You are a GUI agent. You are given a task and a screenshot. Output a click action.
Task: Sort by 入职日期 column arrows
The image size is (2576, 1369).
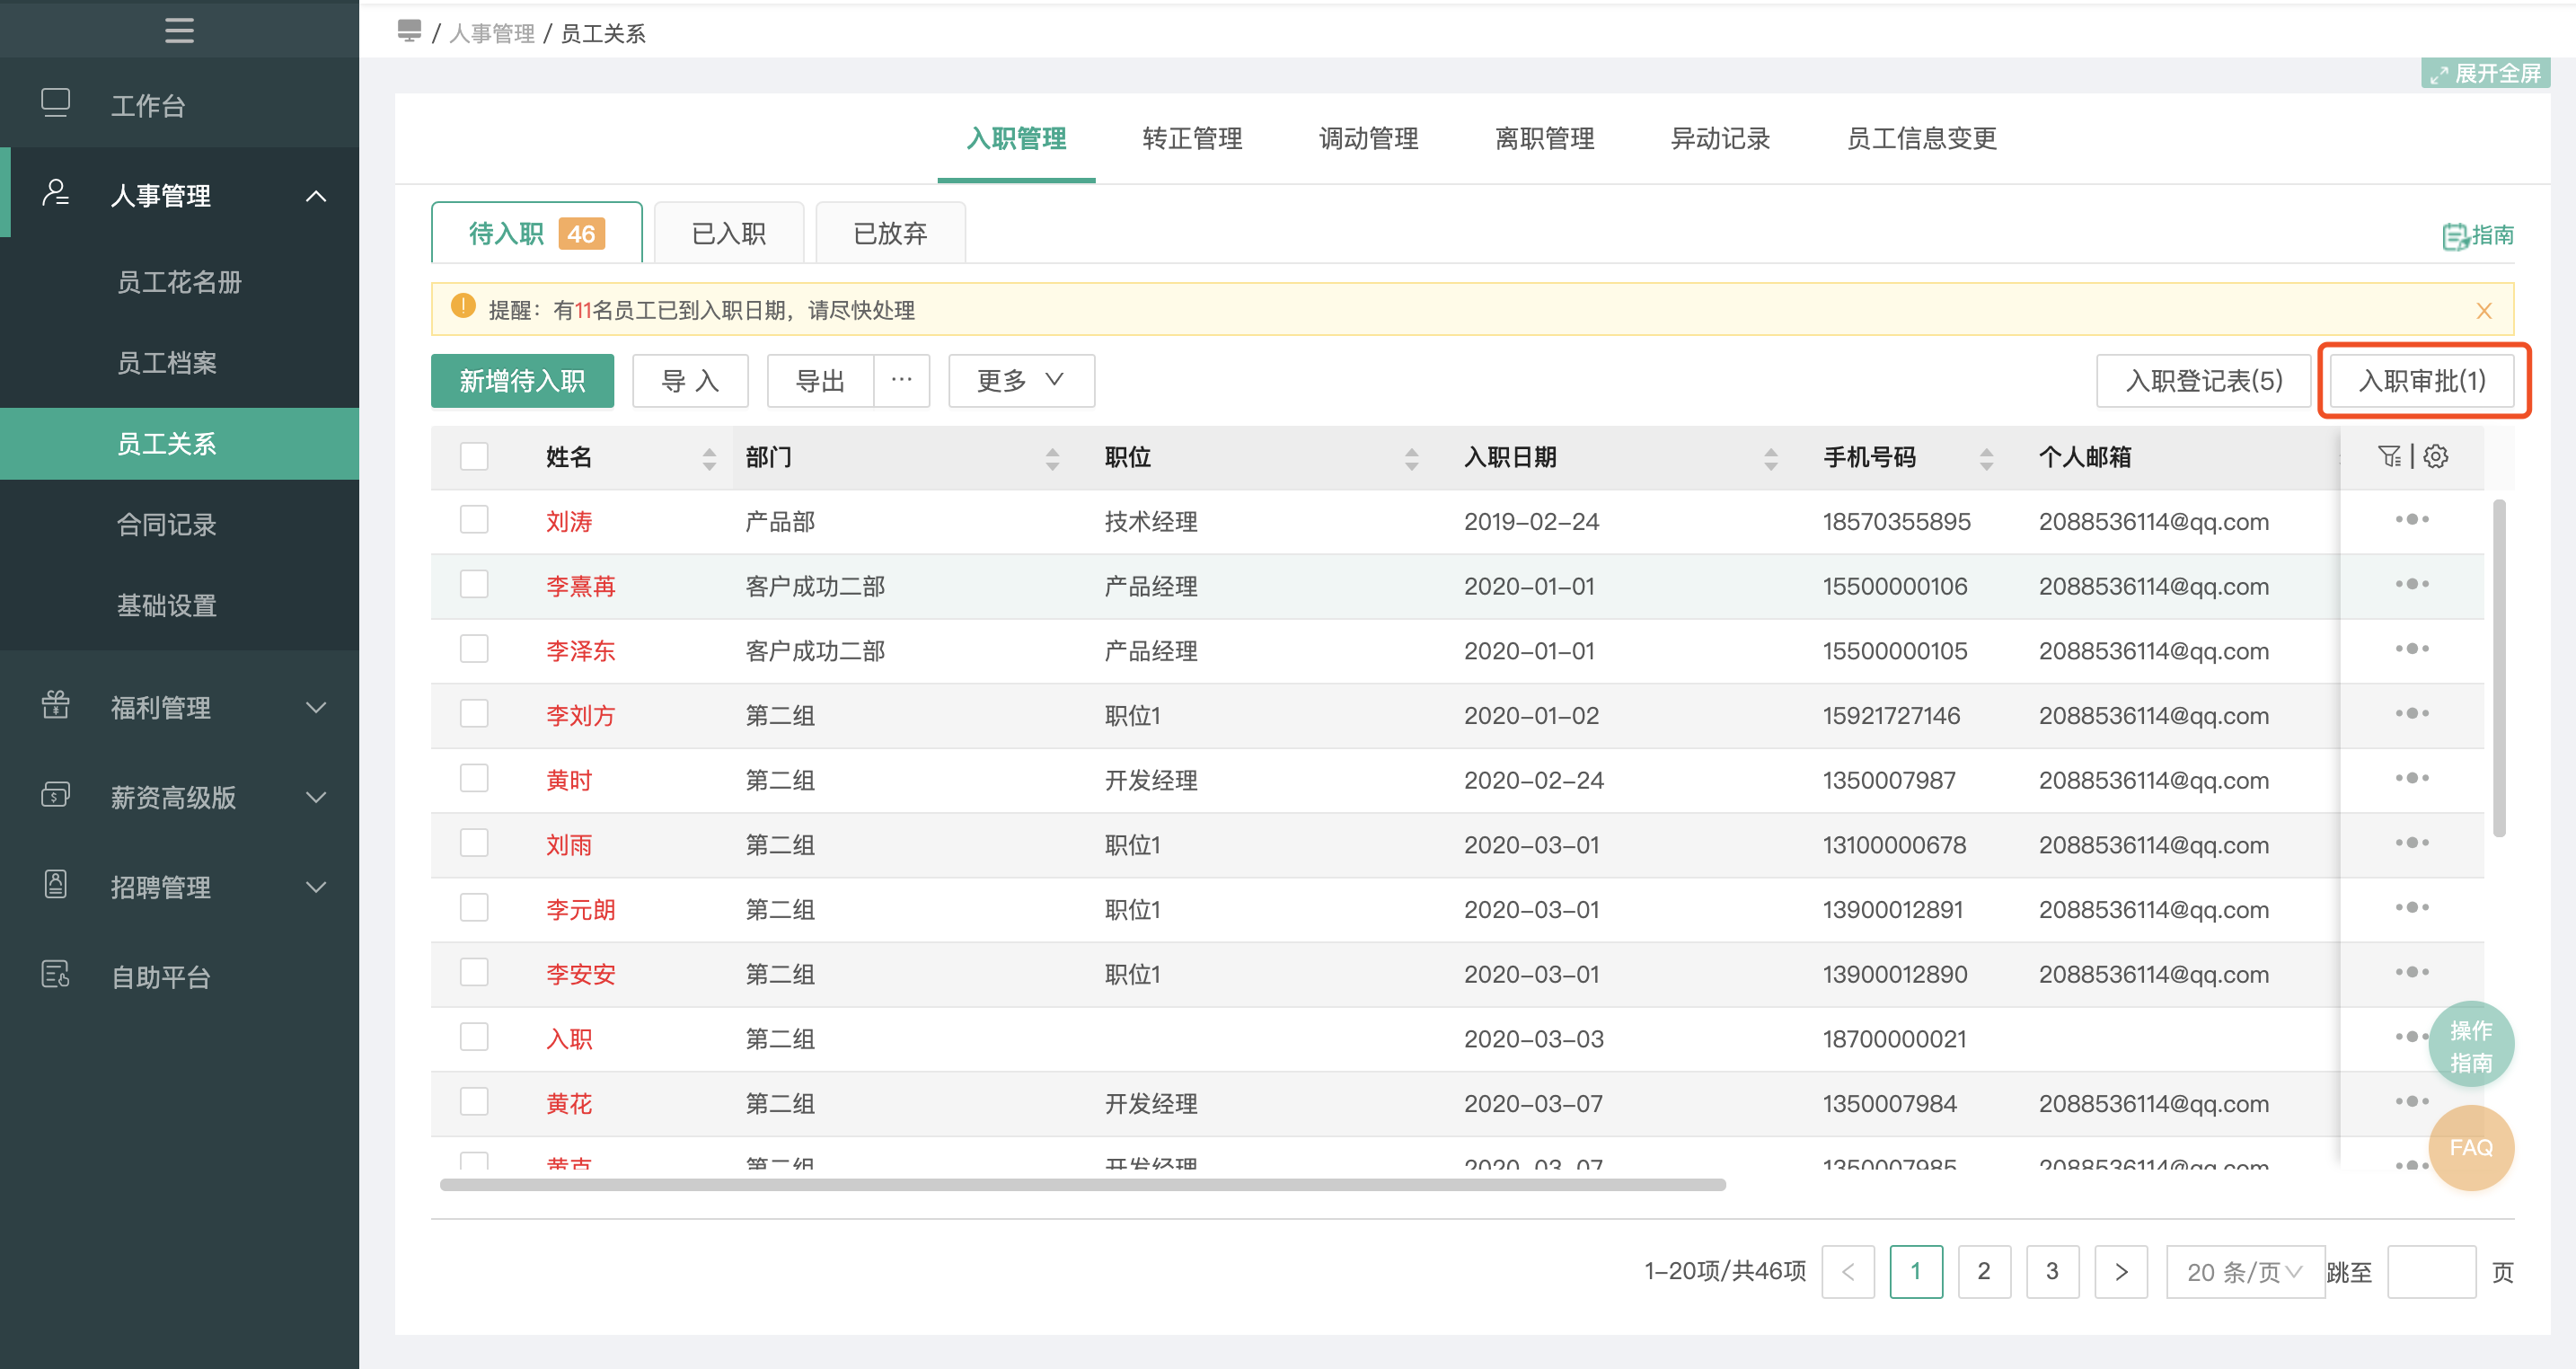(1770, 459)
